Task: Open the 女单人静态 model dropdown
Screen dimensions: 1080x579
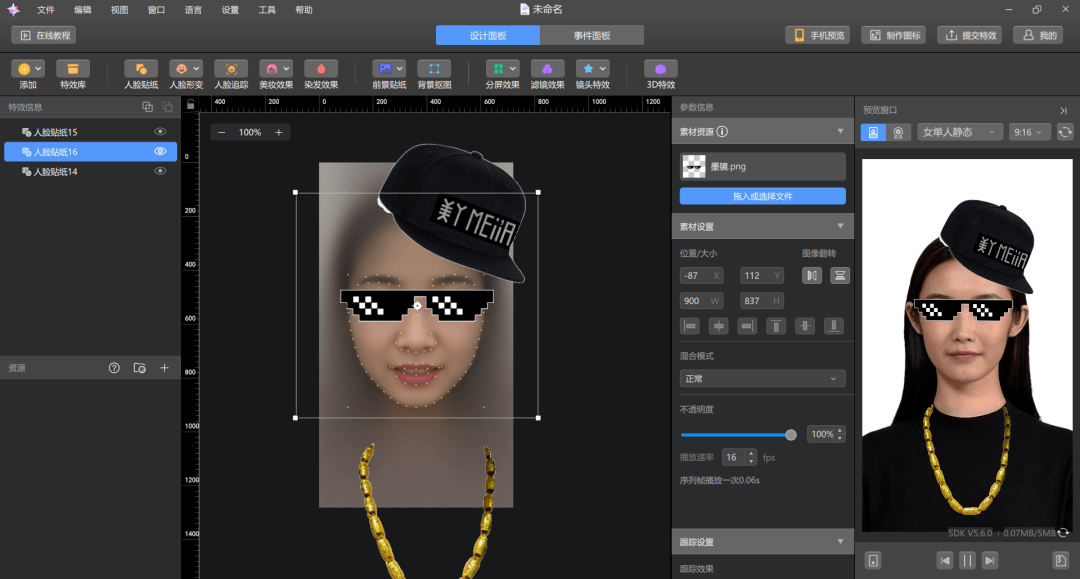Action: pyautogui.click(x=959, y=132)
